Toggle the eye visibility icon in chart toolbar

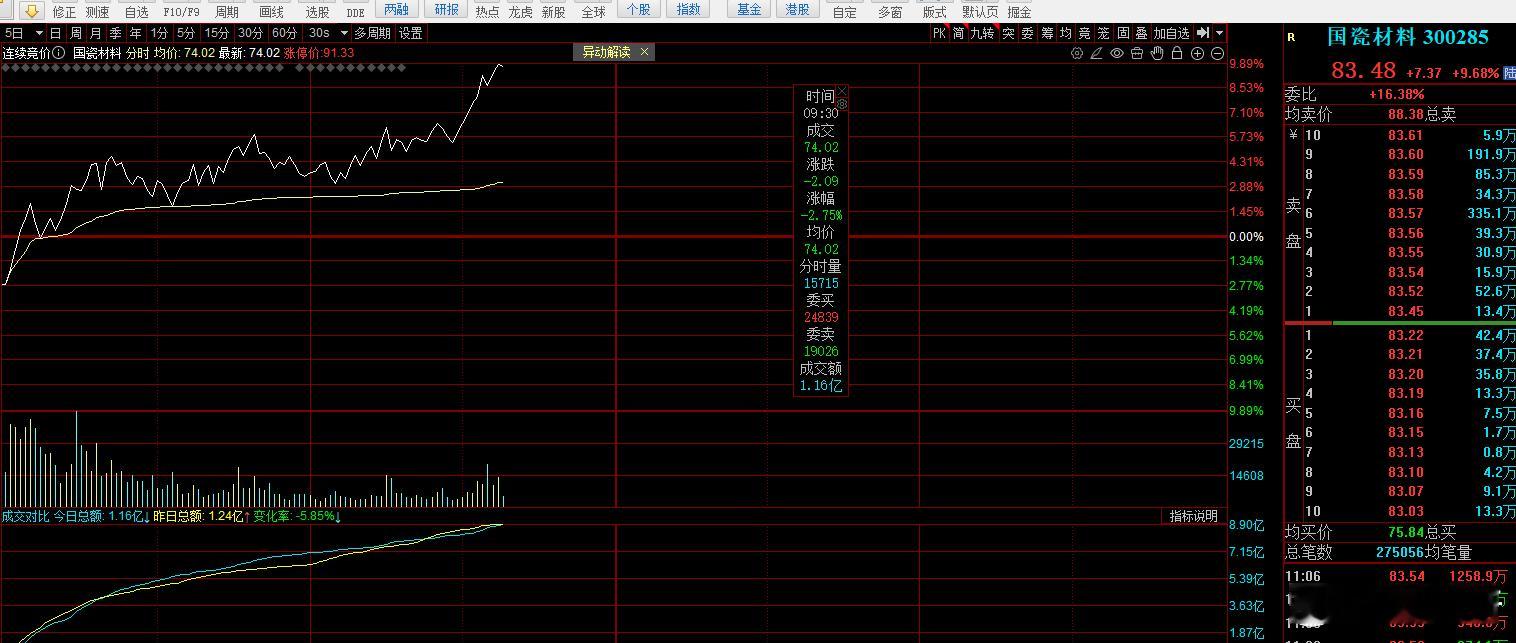[x=1117, y=53]
